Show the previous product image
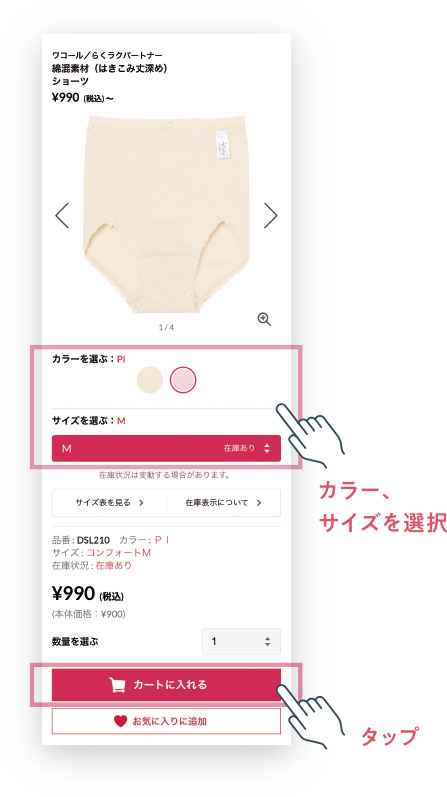The image size is (447, 797). click(x=62, y=216)
